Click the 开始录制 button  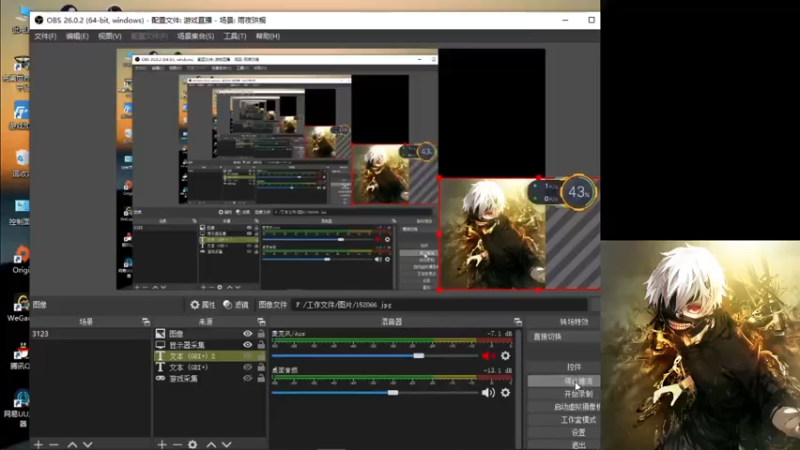pyautogui.click(x=565, y=394)
